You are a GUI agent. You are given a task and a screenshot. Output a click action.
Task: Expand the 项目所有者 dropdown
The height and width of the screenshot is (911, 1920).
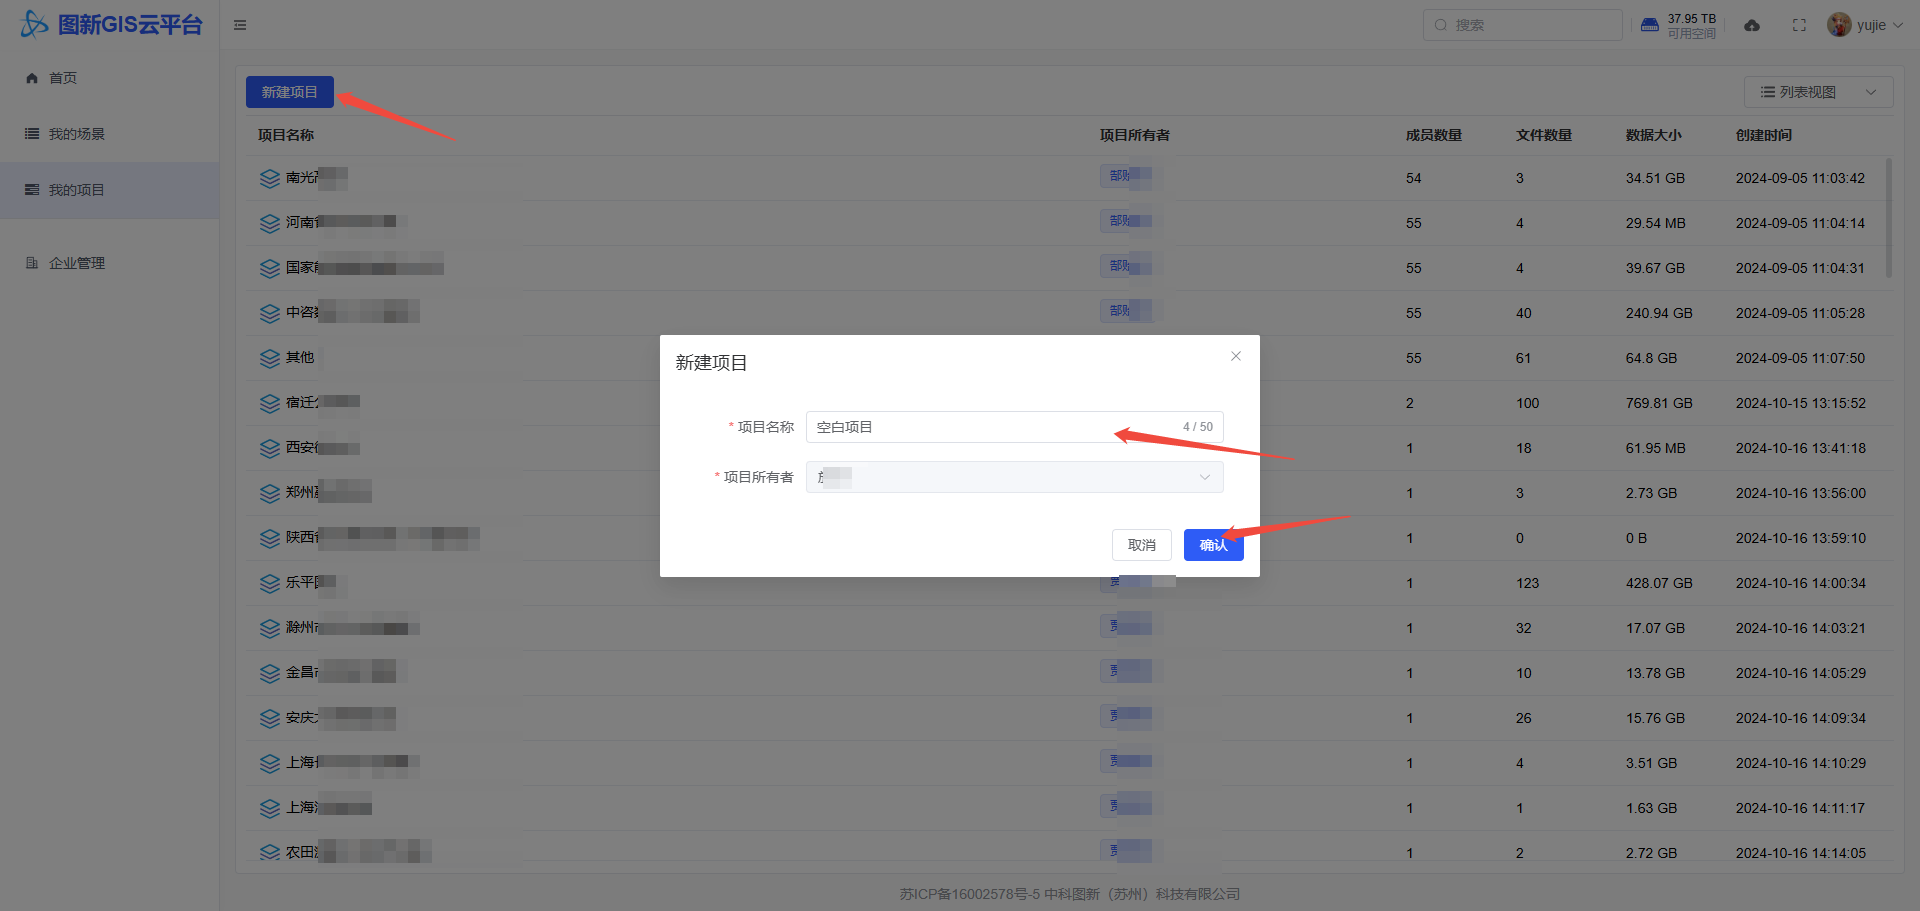pyautogui.click(x=1014, y=477)
